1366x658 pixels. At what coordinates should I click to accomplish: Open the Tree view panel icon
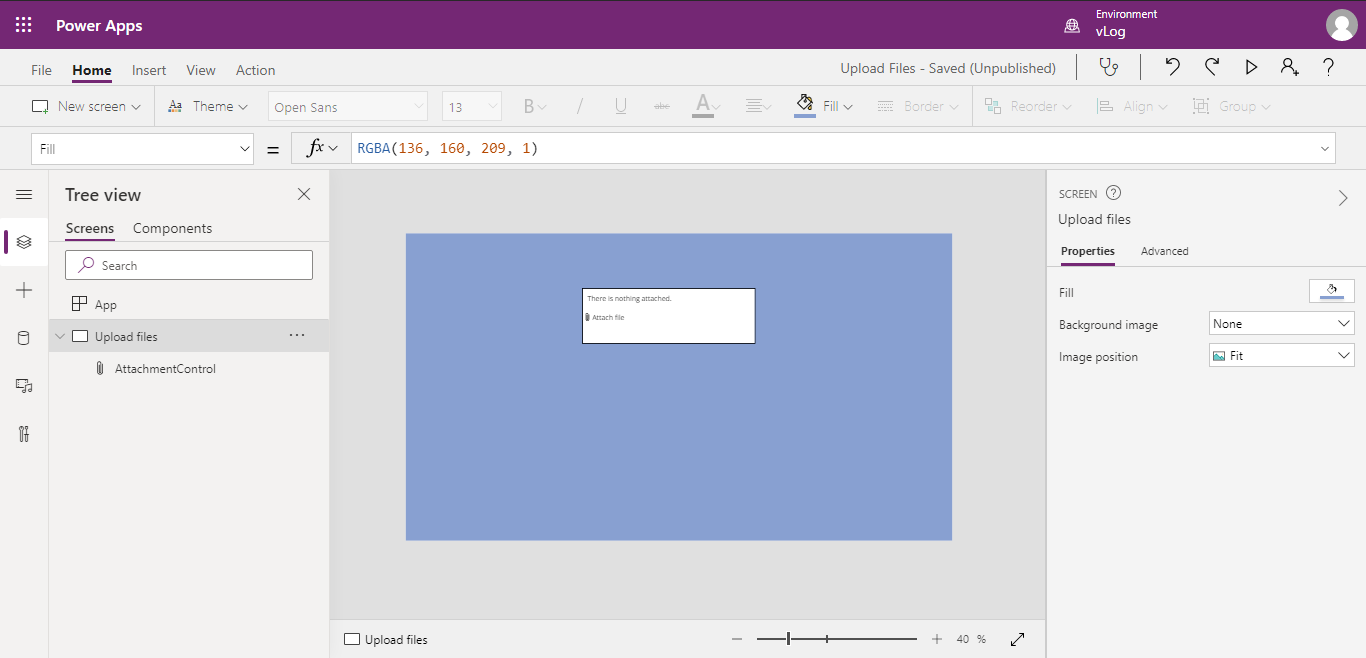(23, 241)
